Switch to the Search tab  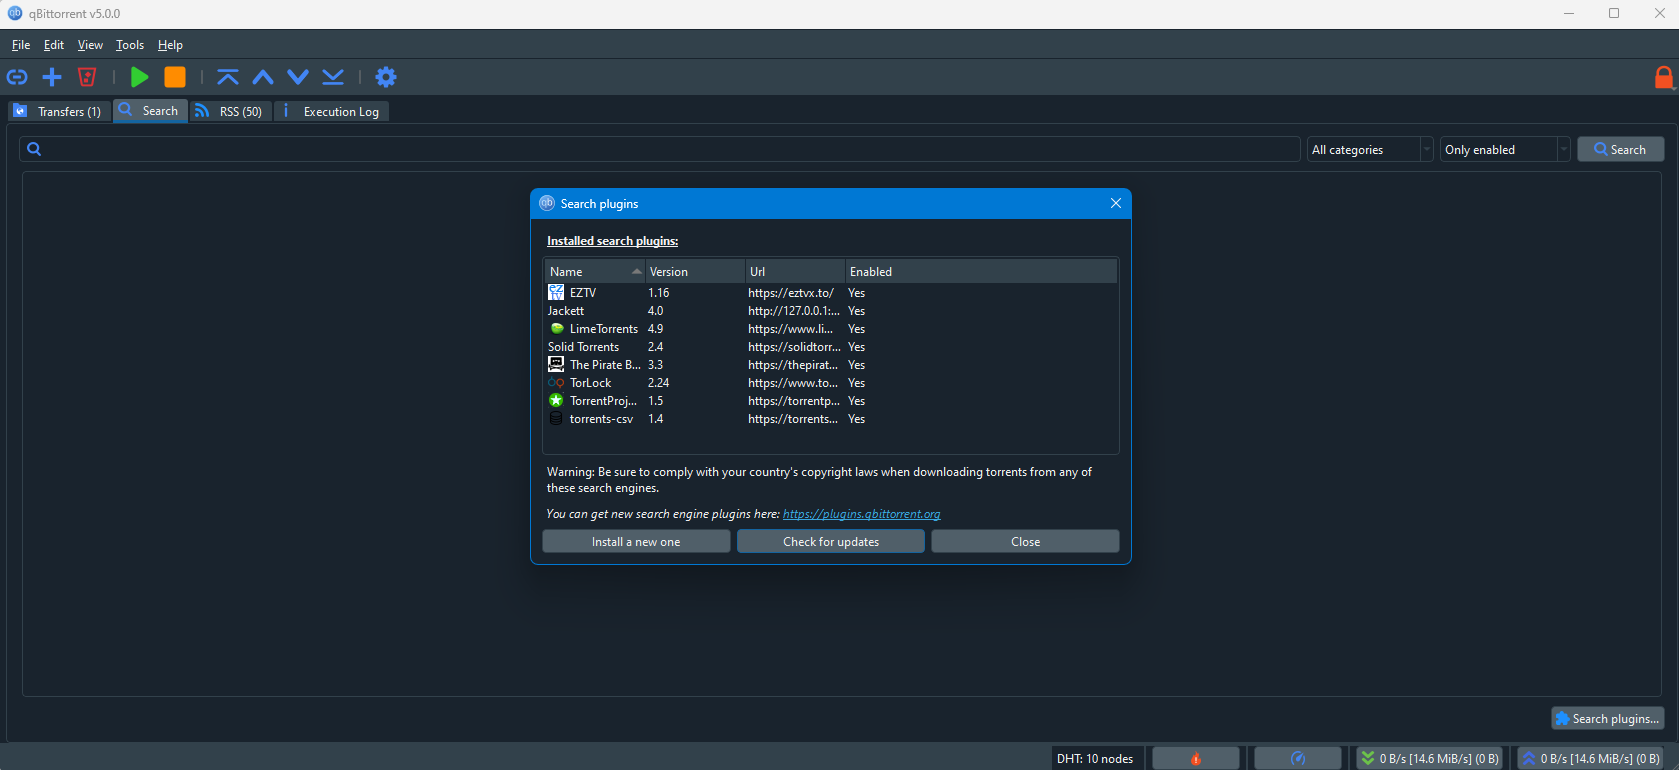(x=150, y=111)
